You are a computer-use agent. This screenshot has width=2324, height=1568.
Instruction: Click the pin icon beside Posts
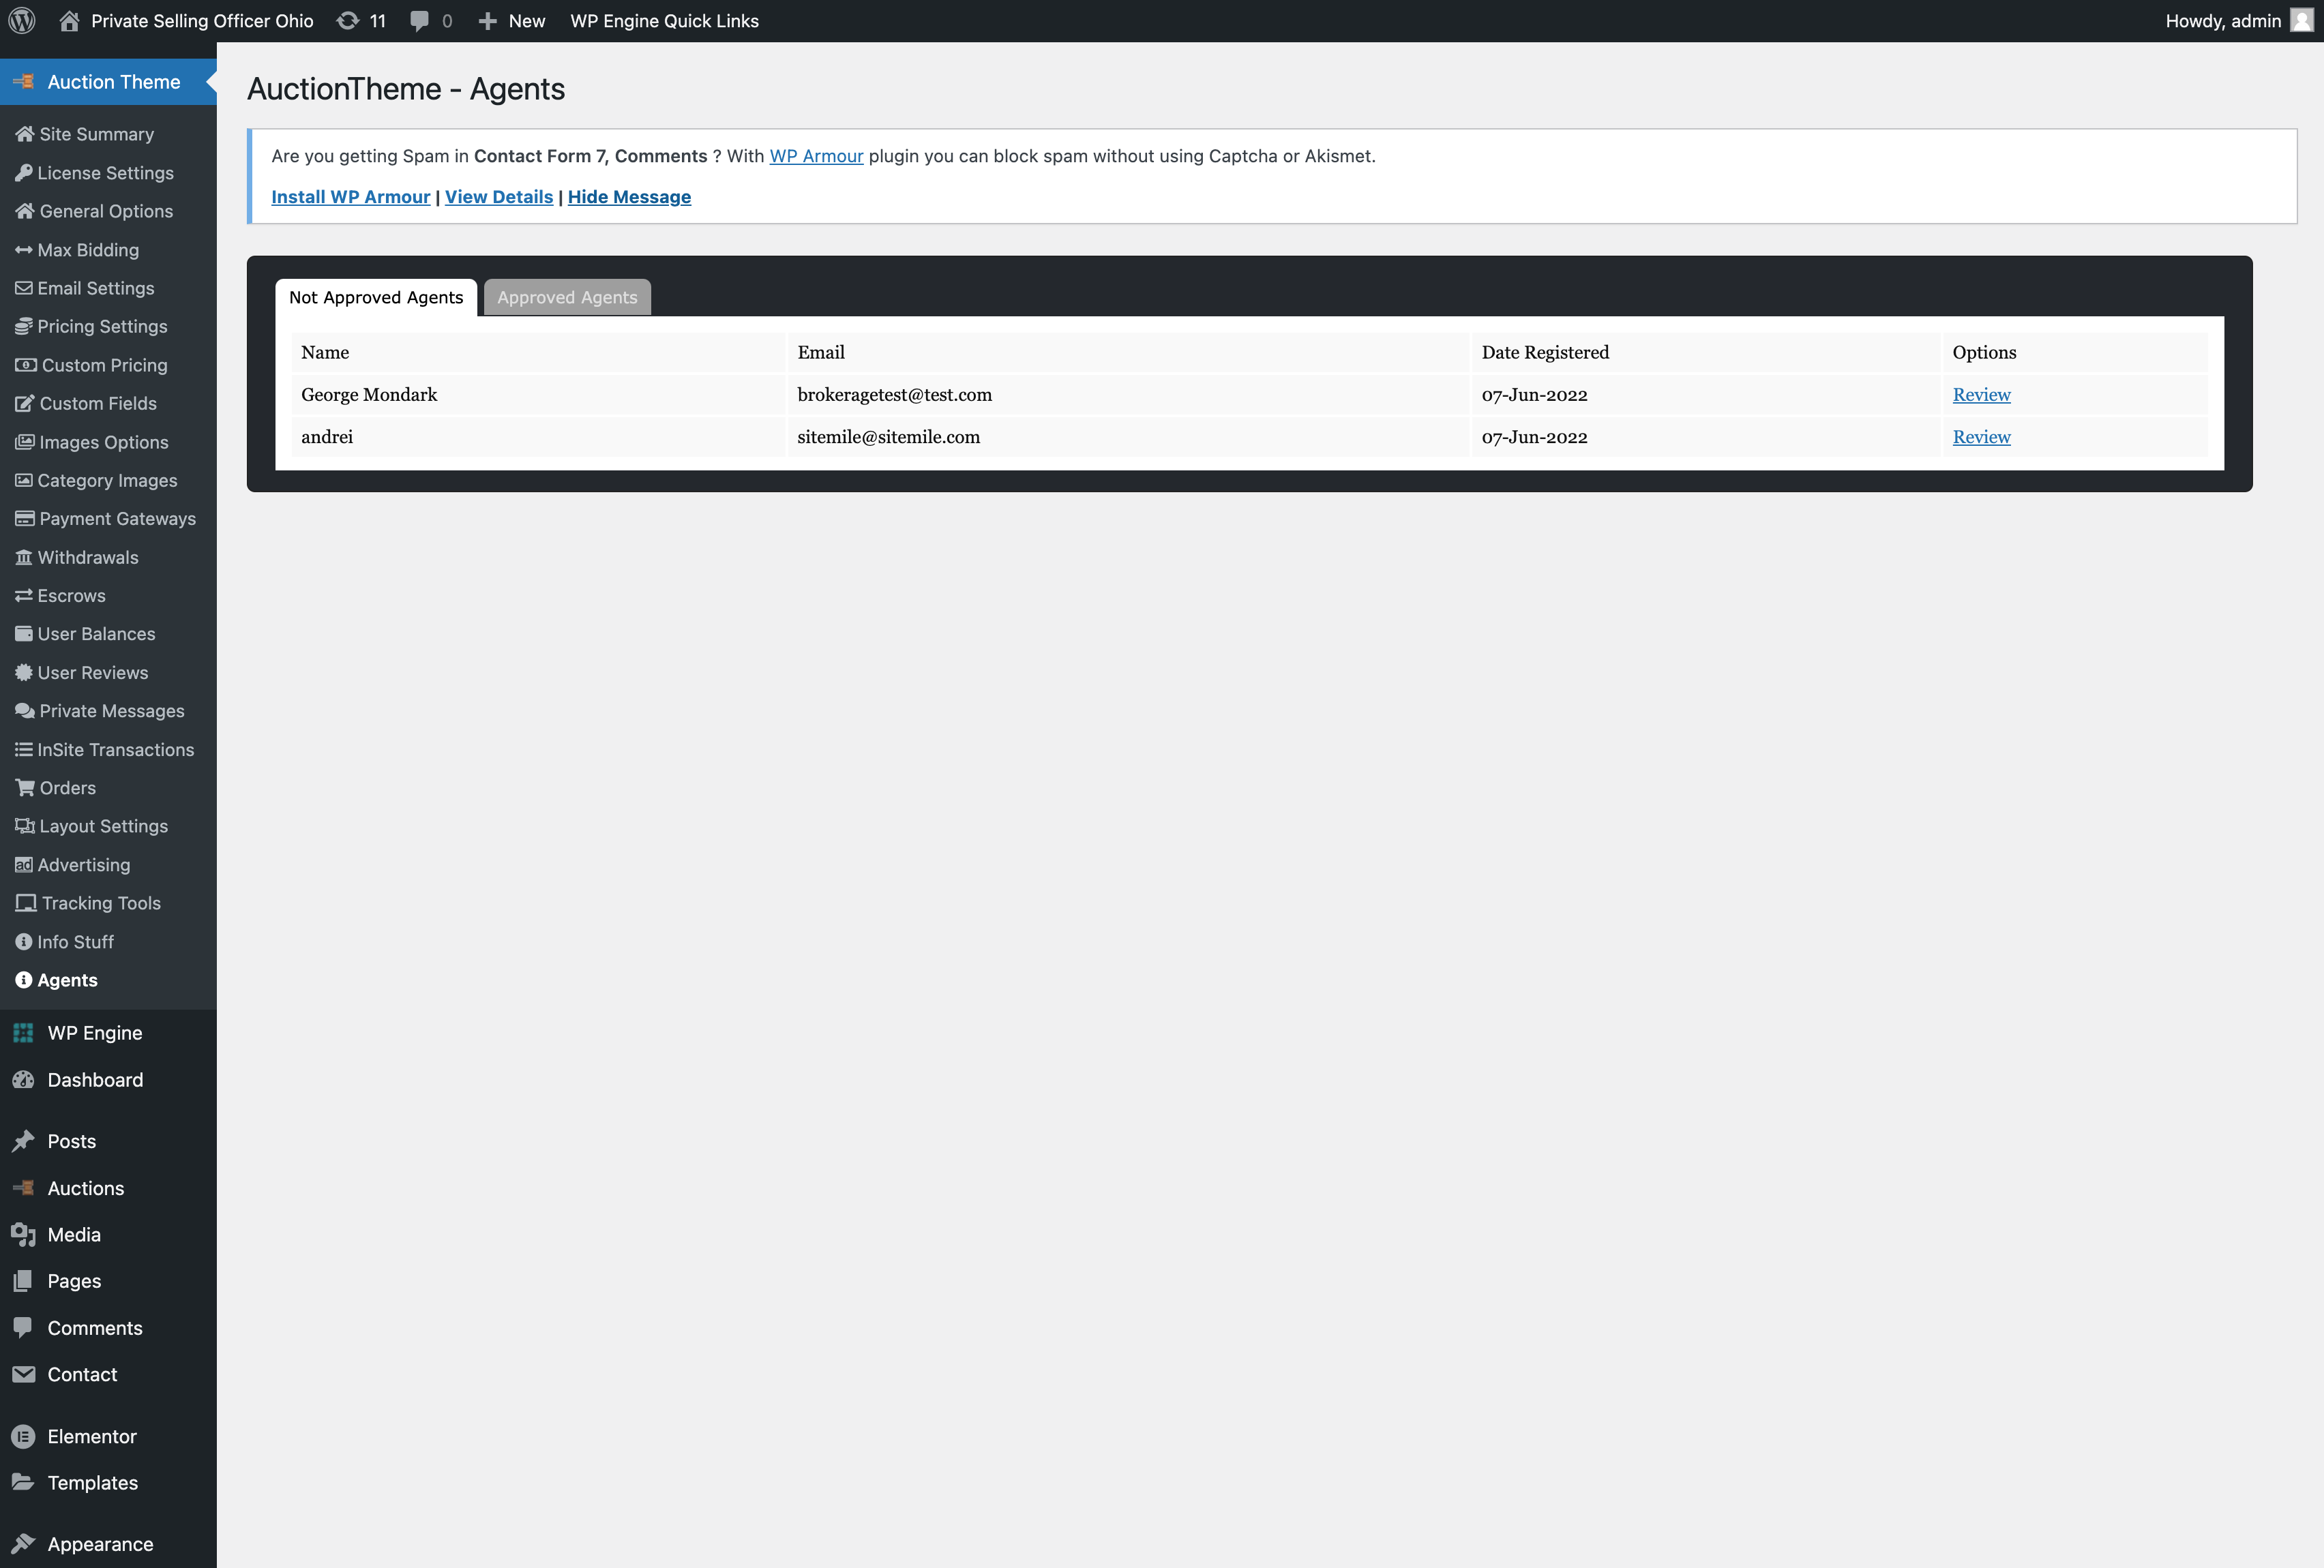point(23,1141)
